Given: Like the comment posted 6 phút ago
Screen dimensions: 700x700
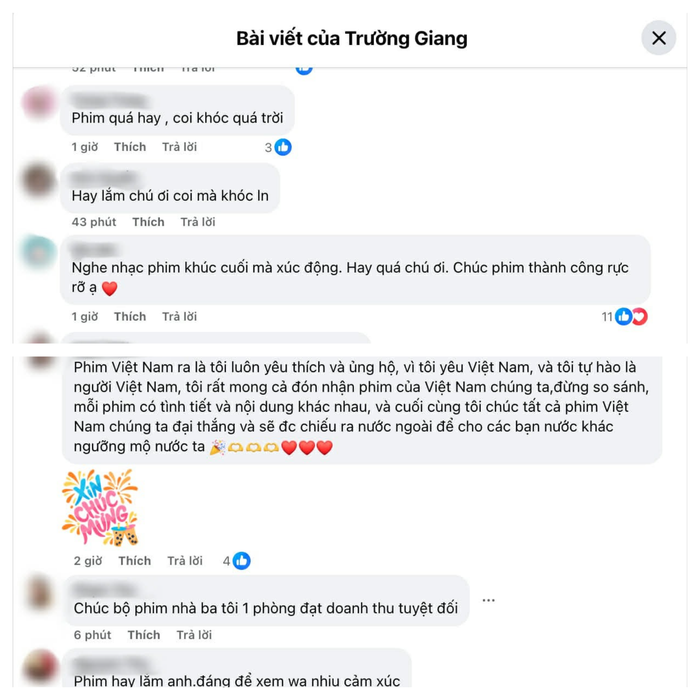Looking at the screenshot, I should pos(144,635).
